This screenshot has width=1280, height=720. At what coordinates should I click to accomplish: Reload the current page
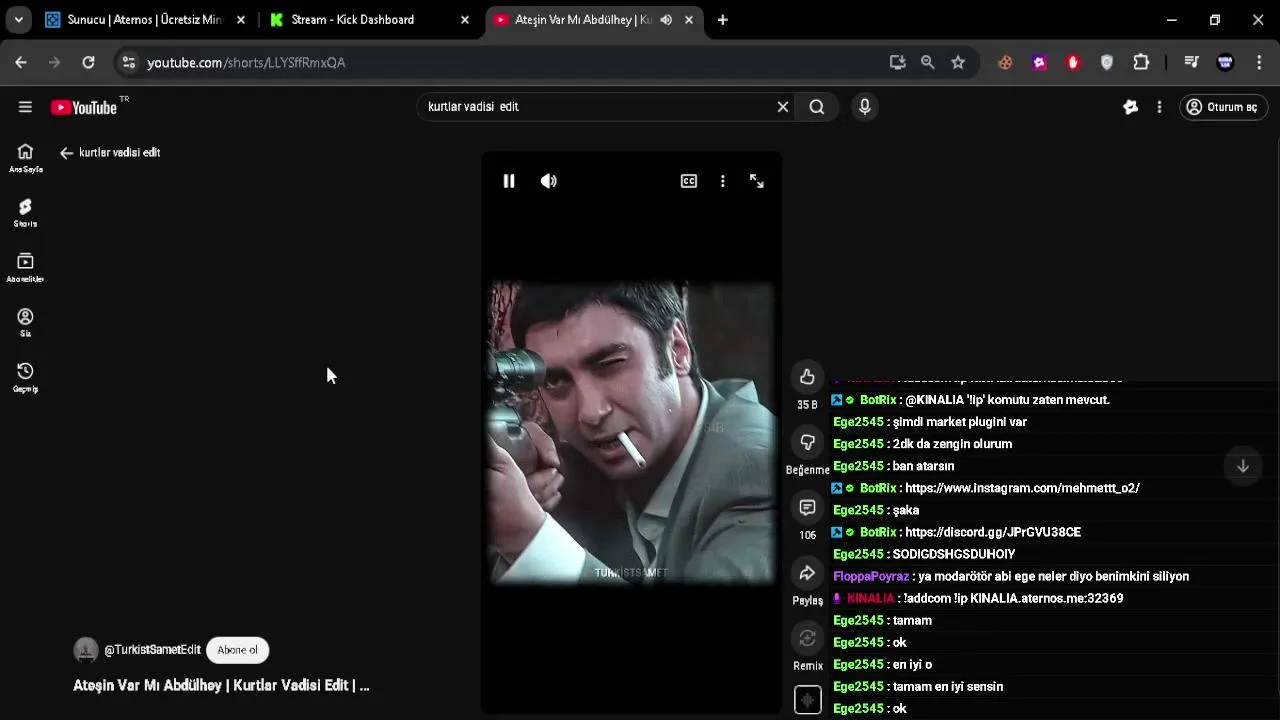(x=88, y=62)
